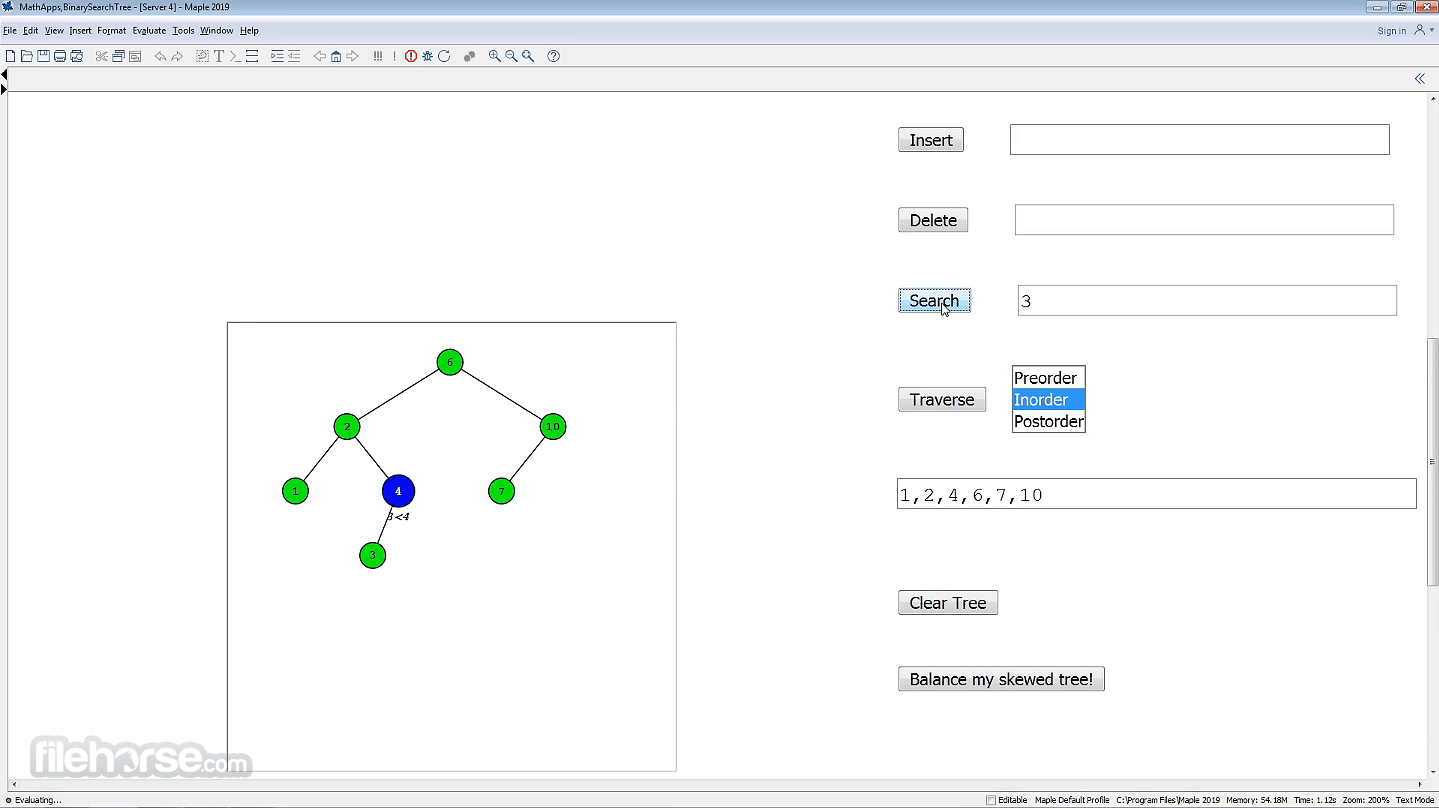Focus the Search field containing 3
This screenshot has height=808, width=1439.
point(1207,300)
